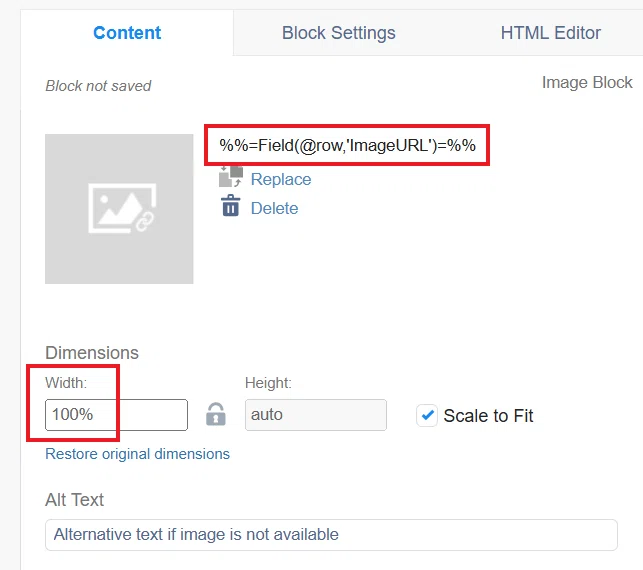
Task: Click the Delete link text
Action: click(274, 208)
